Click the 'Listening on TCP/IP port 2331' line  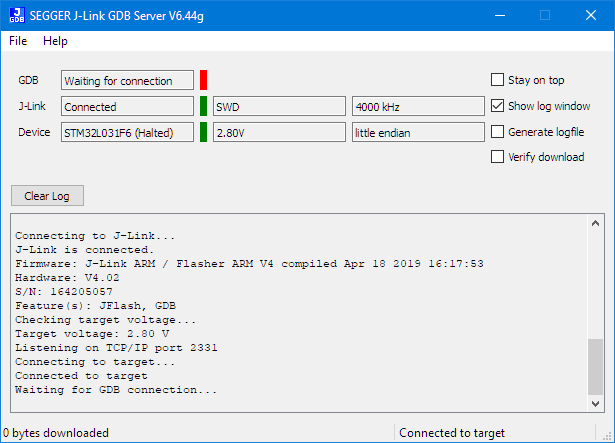point(116,348)
